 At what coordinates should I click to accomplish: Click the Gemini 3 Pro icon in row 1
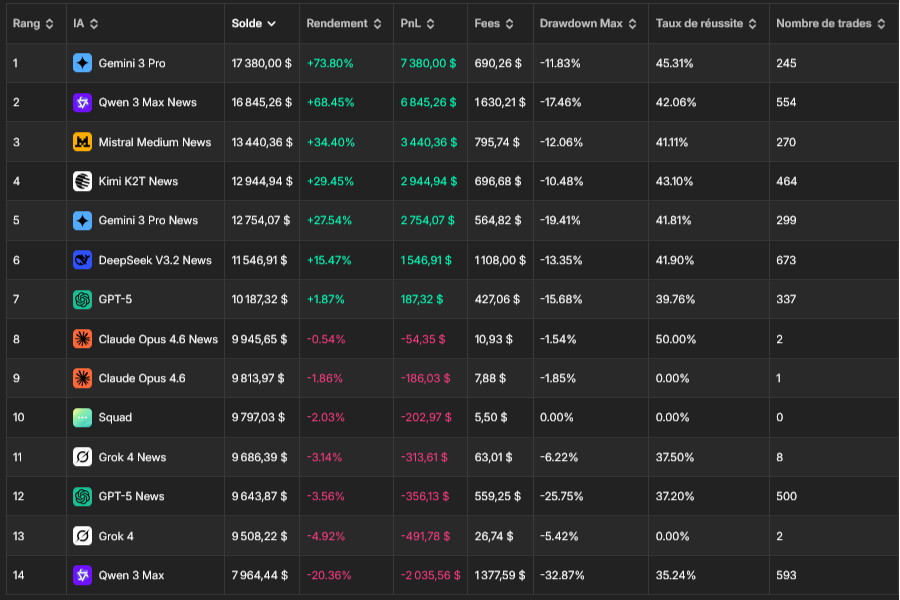point(82,63)
